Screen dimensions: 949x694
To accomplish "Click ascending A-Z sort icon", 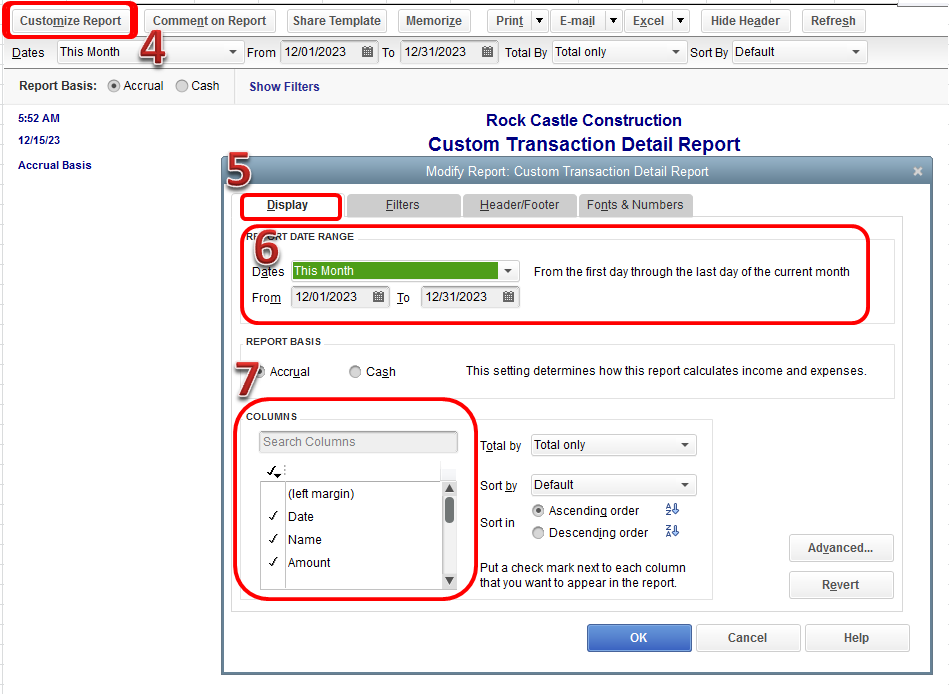I will (672, 509).
